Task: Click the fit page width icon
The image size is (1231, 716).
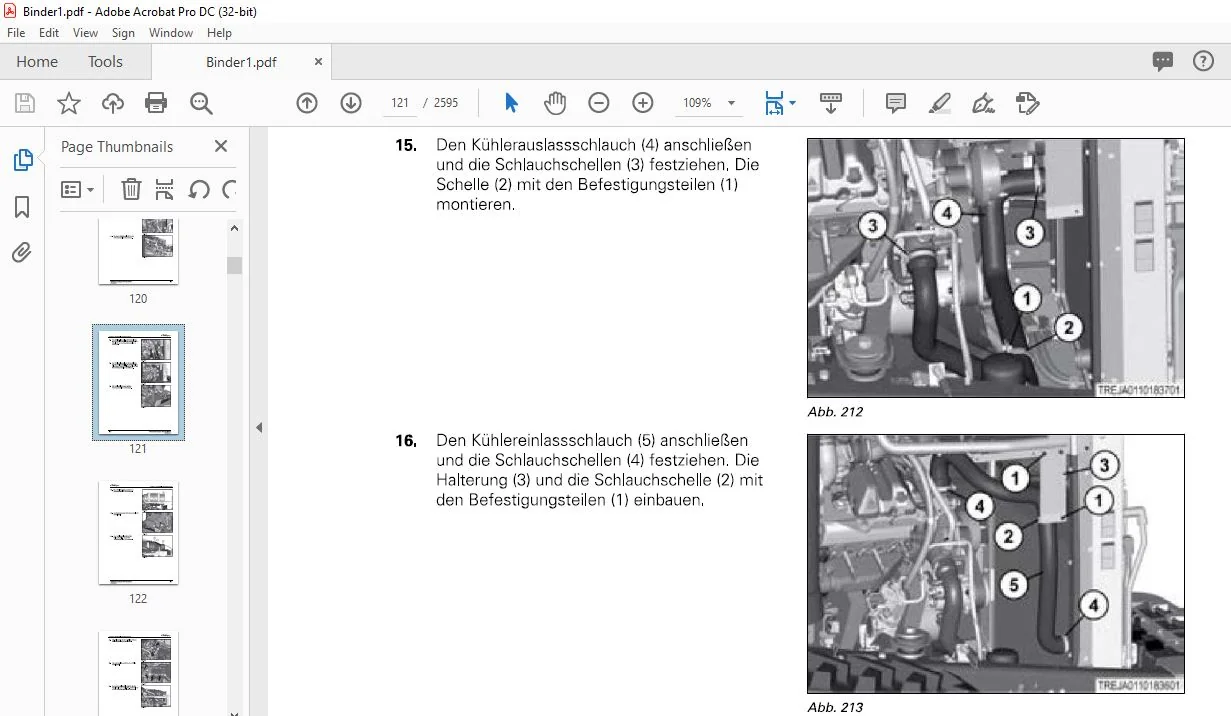Action: coord(774,103)
